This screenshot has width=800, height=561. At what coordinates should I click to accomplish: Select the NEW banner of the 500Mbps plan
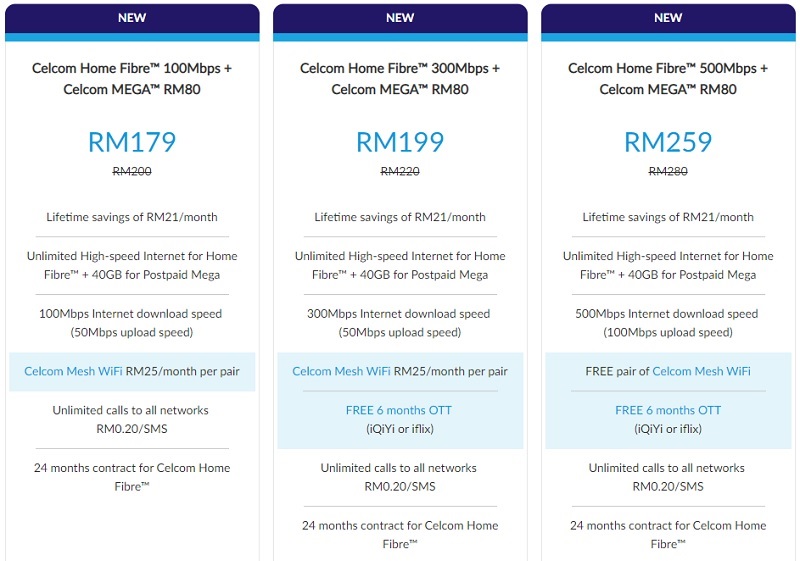[x=668, y=18]
